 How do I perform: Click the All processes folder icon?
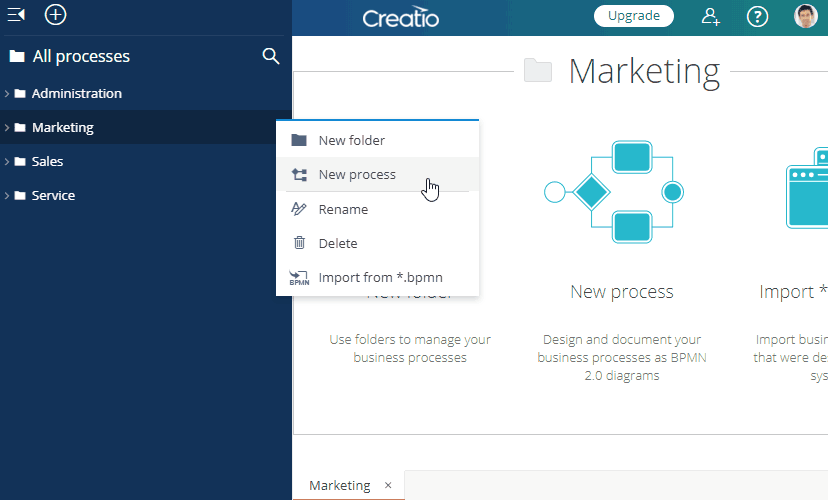(x=17, y=56)
